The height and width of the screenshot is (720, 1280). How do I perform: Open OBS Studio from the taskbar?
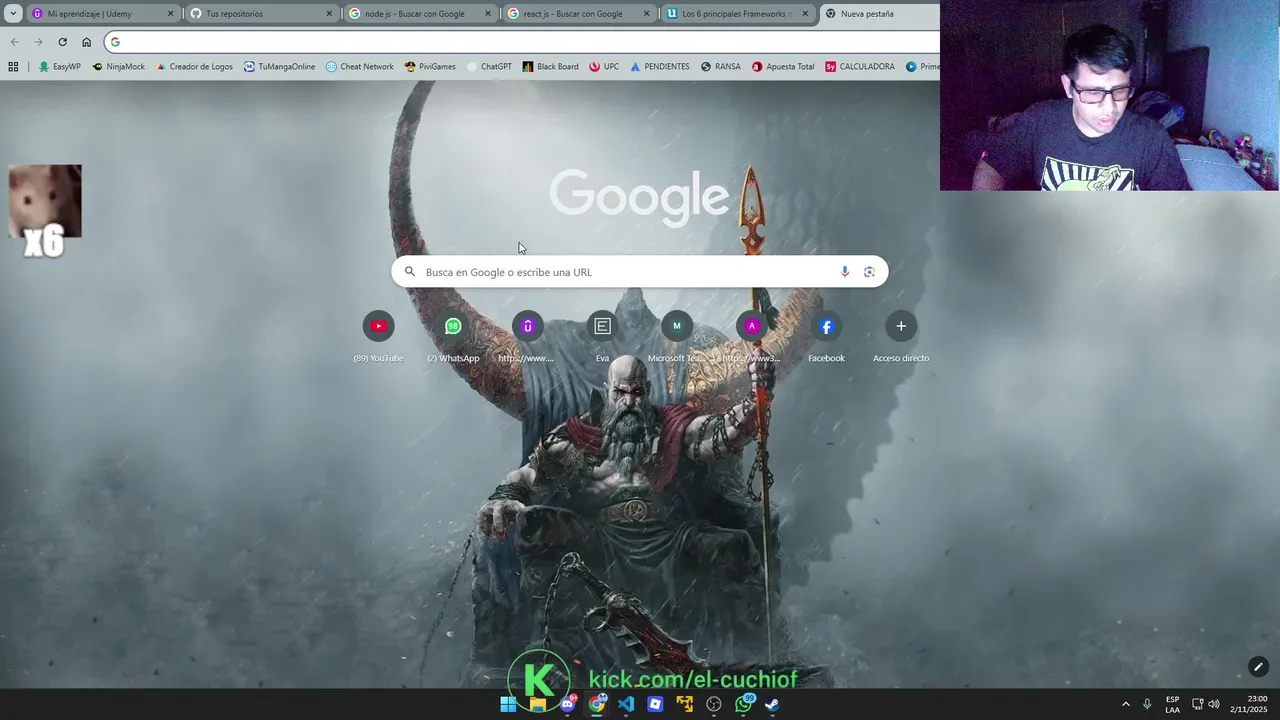(x=714, y=704)
